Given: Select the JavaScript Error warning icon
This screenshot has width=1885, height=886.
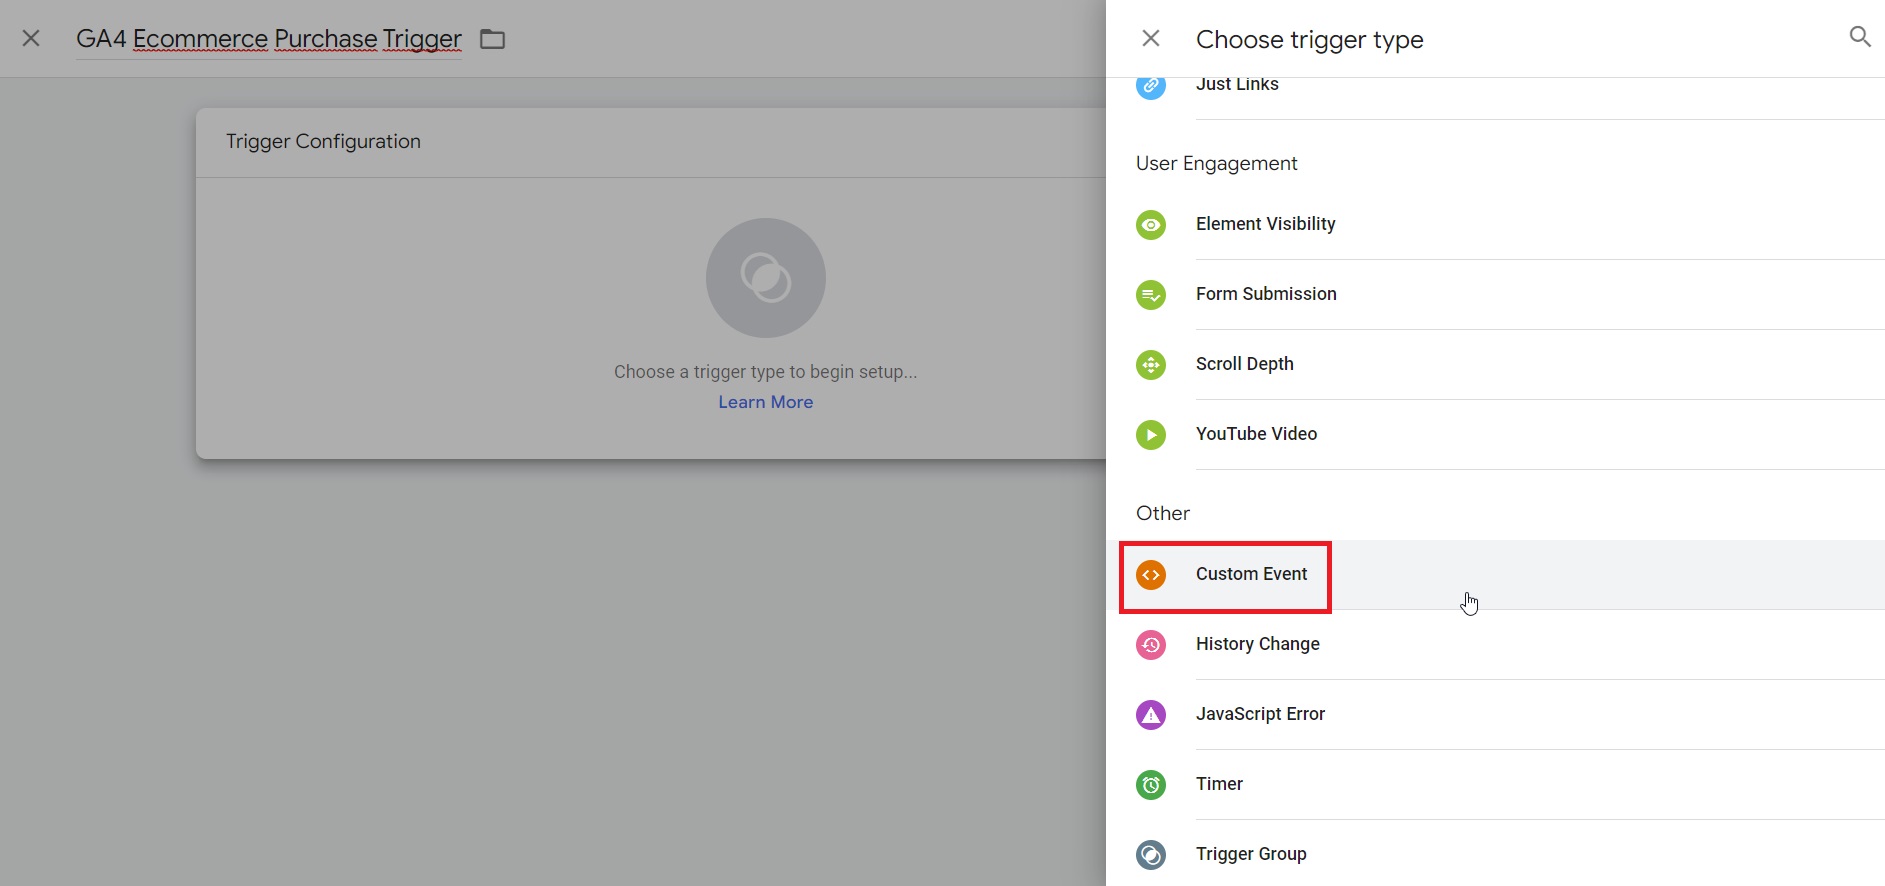Looking at the screenshot, I should pos(1151,714).
